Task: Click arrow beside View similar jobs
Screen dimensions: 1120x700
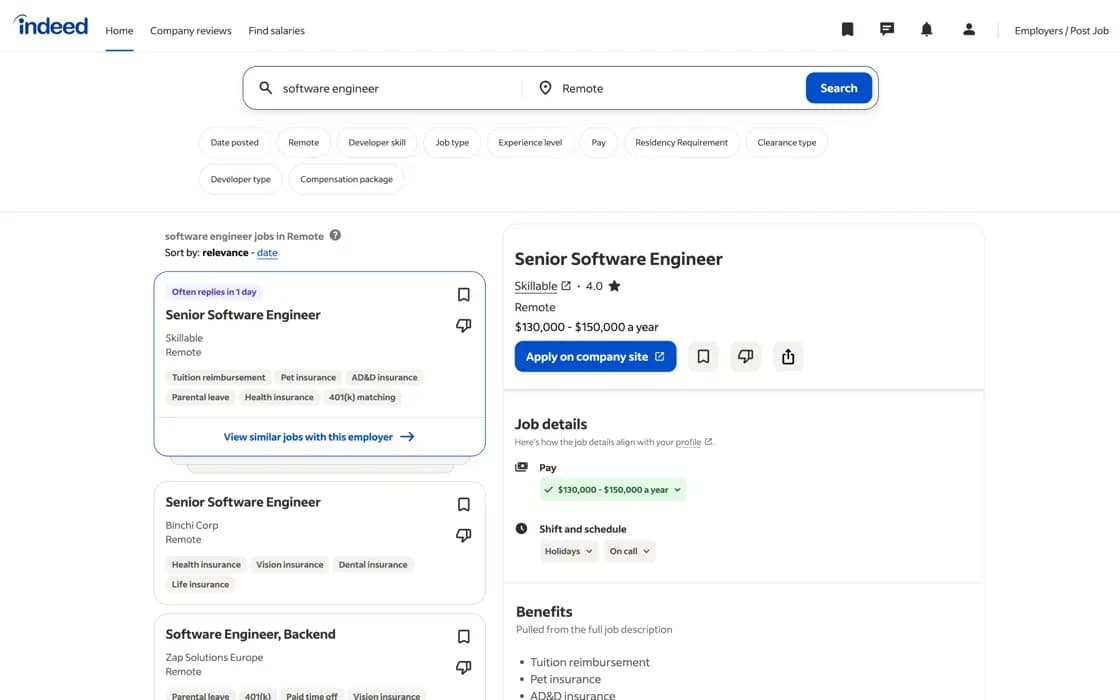Action: pyautogui.click(x=407, y=436)
